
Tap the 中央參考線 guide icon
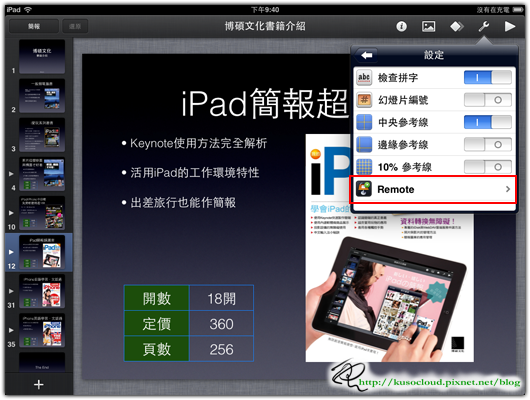pos(364,122)
